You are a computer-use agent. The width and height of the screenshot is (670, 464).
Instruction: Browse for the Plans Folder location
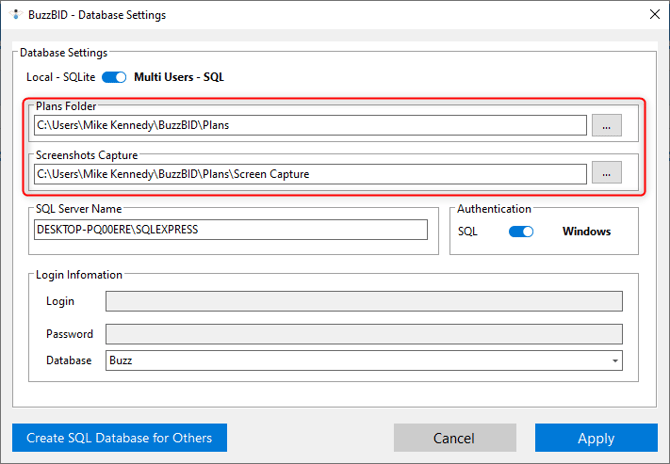(606, 125)
